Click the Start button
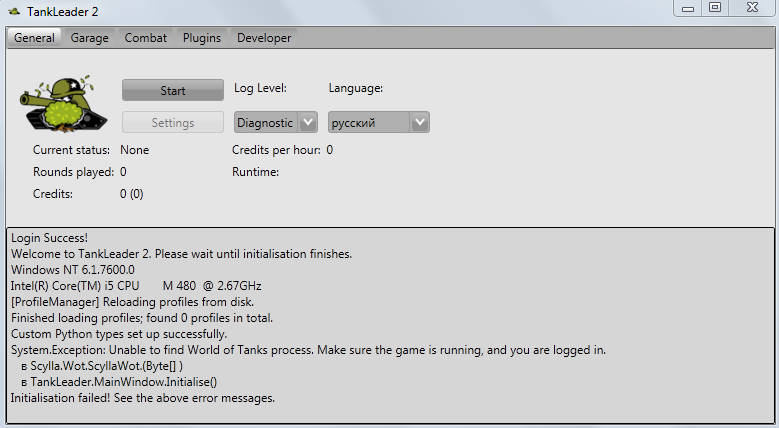This screenshot has width=779, height=428. [173, 90]
